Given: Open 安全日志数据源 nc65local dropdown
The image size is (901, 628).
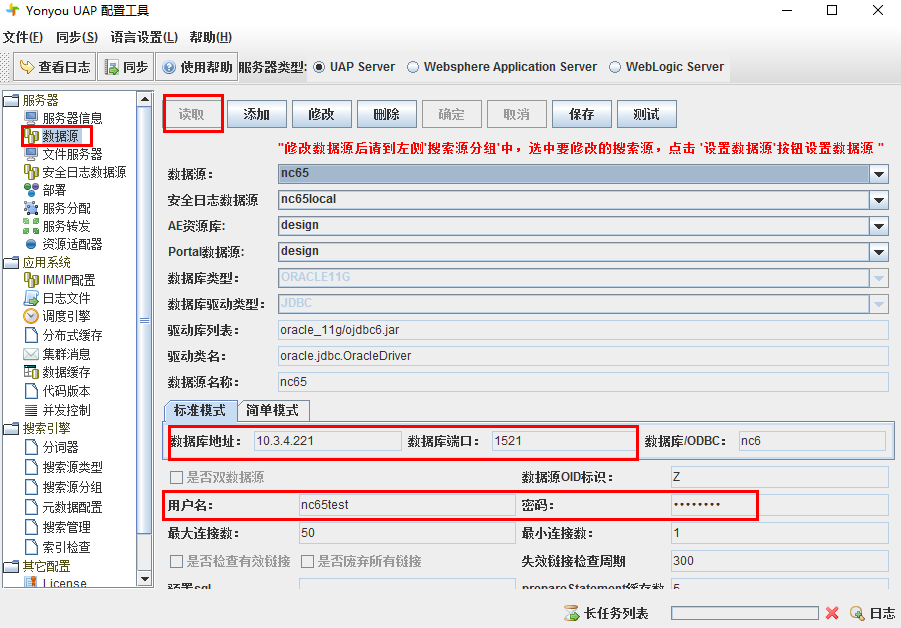Looking at the screenshot, I should [879, 200].
